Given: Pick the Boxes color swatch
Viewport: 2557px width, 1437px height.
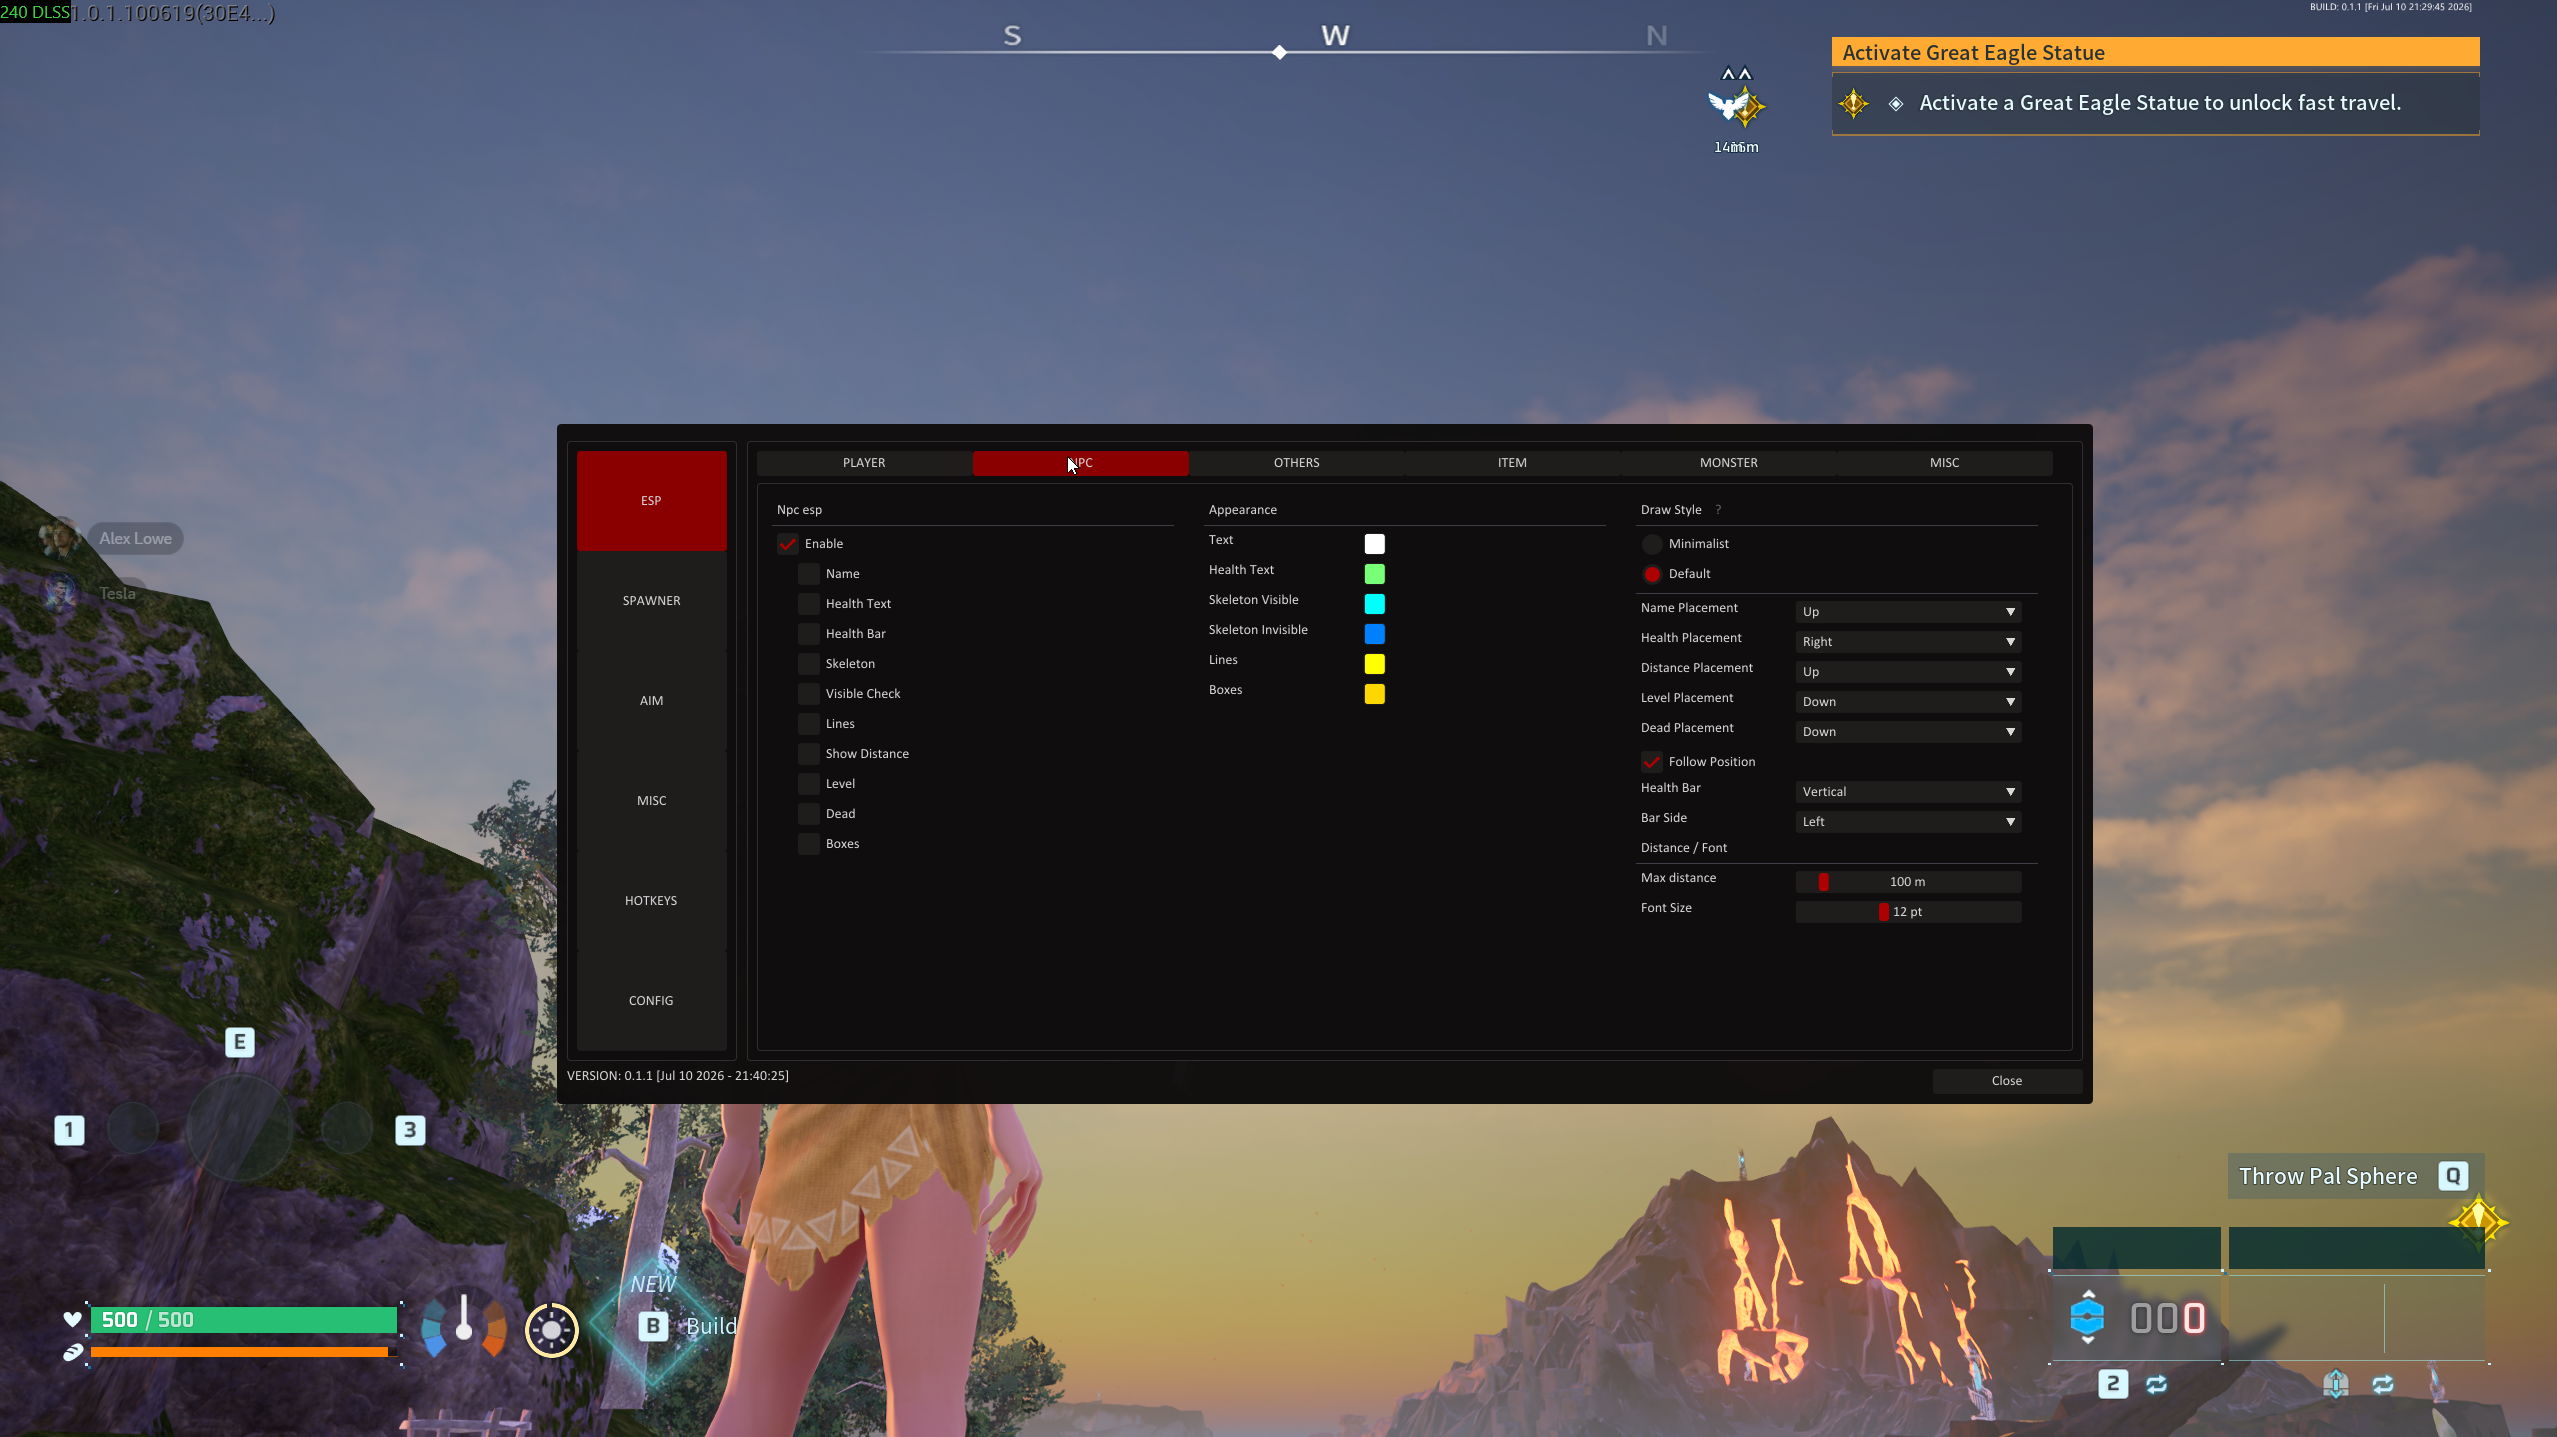Looking at the screenshot, I should point(1375,694).
